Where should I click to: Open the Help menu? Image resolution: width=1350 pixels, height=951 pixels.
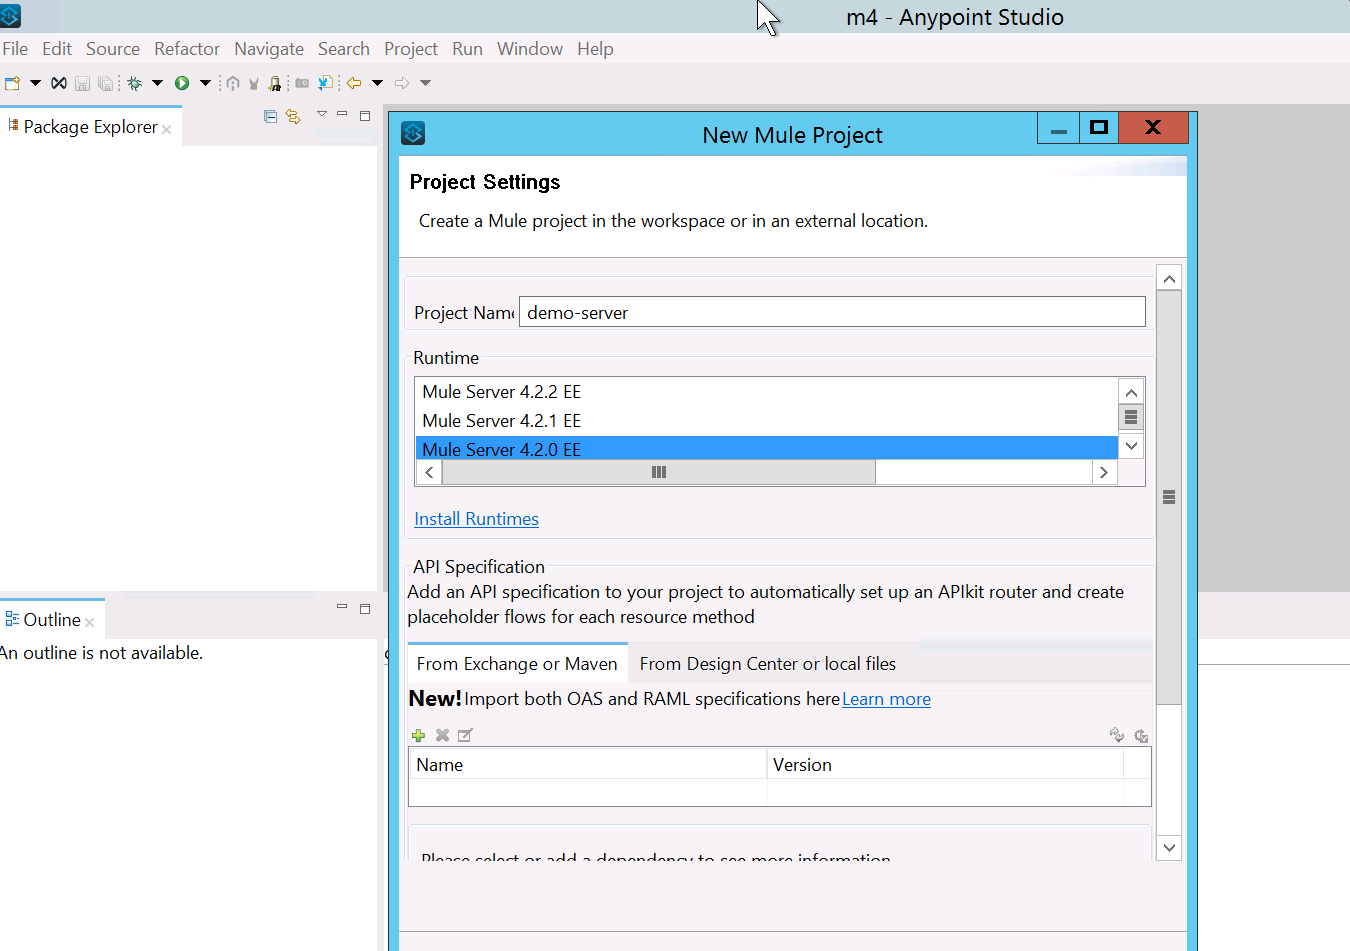click(x=595, y=49)
